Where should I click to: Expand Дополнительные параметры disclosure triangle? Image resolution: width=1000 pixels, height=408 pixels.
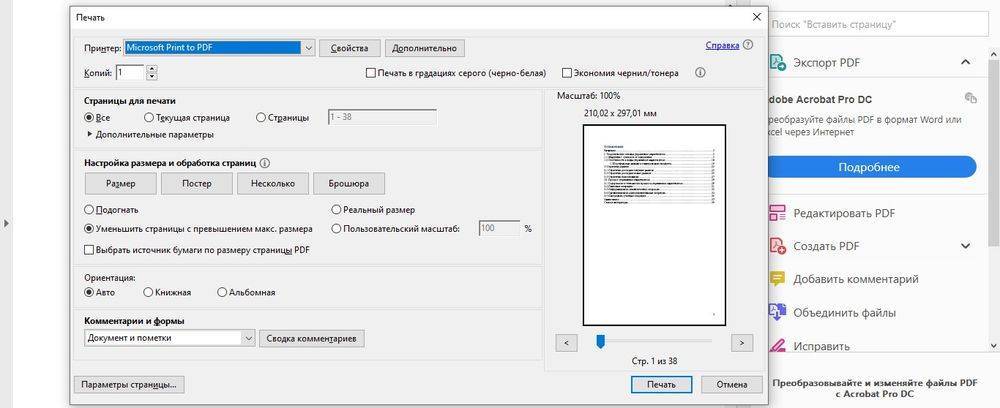pyautogui.click(x=89, y=135)
